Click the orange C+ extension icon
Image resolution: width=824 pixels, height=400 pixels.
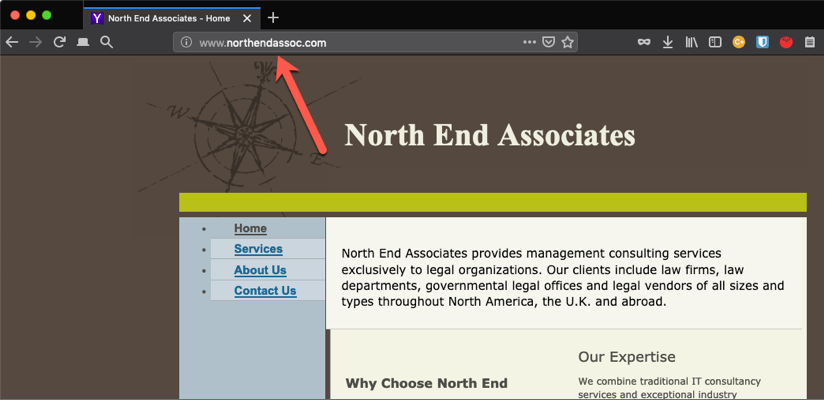click(x=738, y=43)
